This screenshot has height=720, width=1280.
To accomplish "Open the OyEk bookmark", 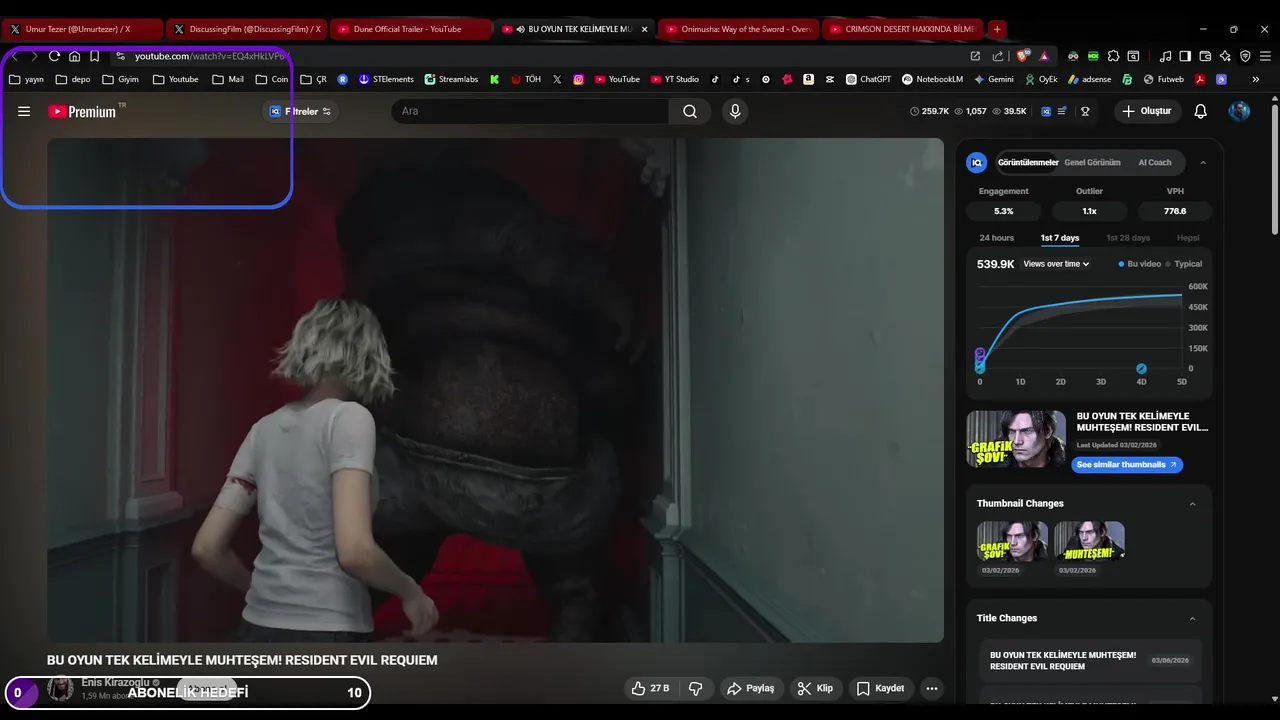I will pyautogui.click(x=1041, y=79).
